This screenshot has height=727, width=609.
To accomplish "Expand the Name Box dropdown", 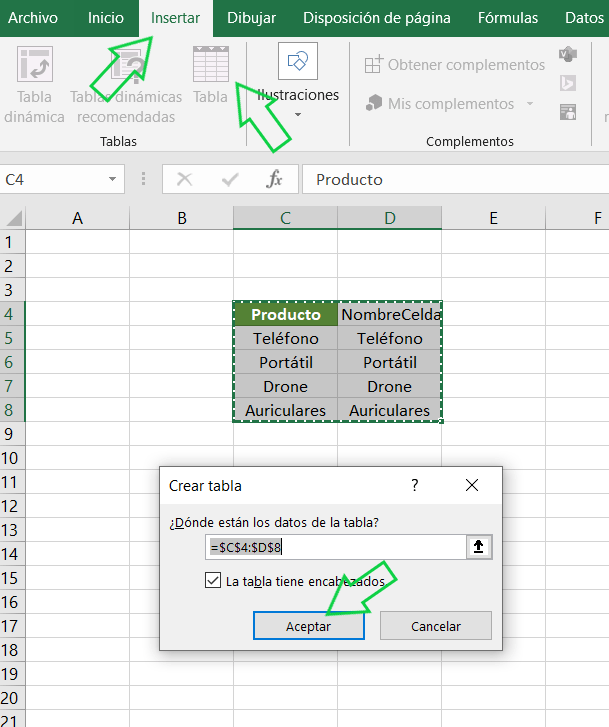I will tap(112, 179).
